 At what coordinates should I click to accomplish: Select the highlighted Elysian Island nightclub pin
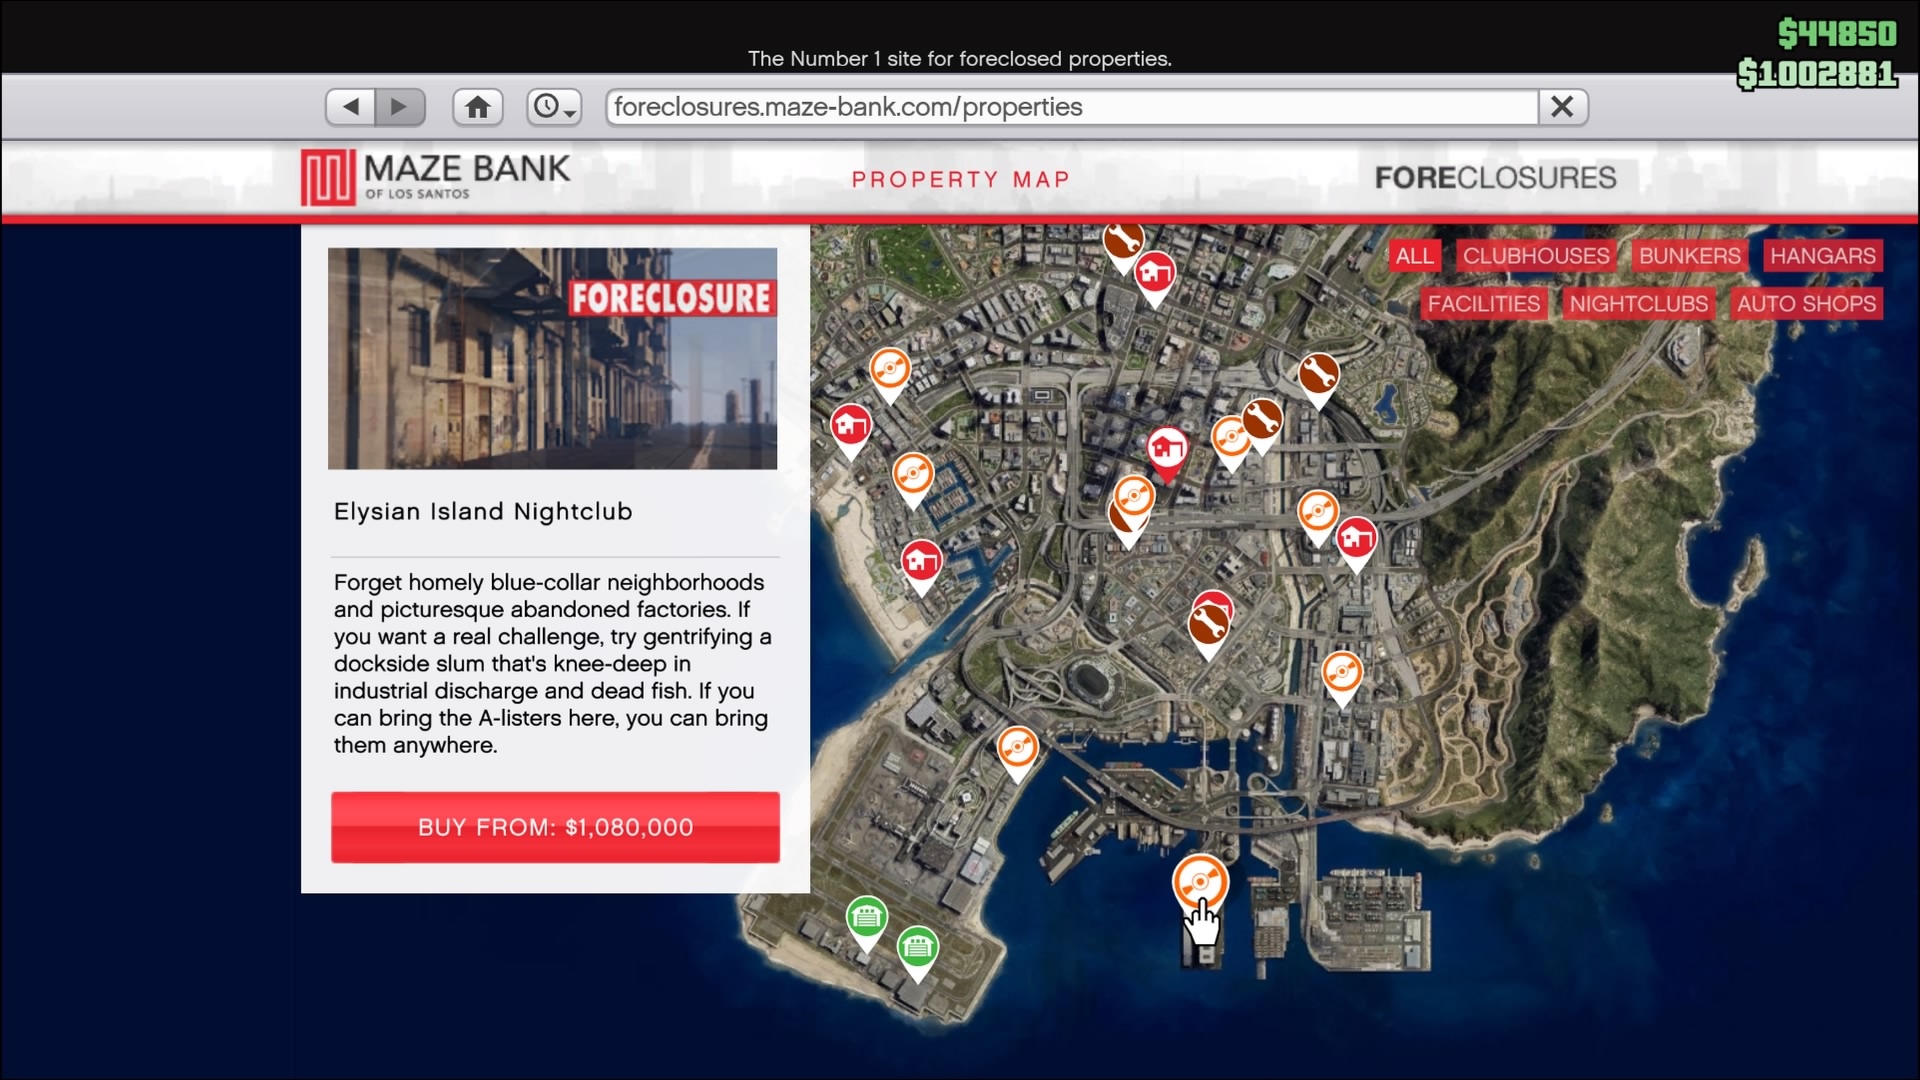pos(1200,882)
